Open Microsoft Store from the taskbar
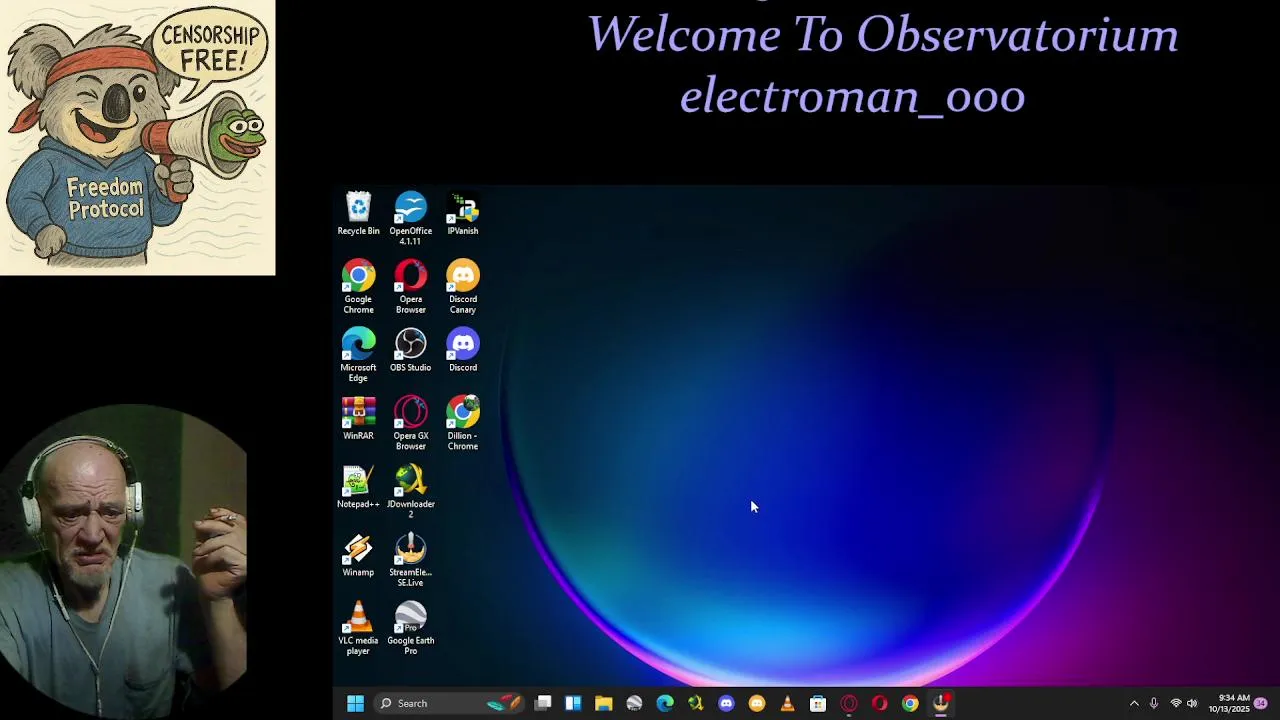The height and width of the screenshot is (720, 1280). coord(818,703)
